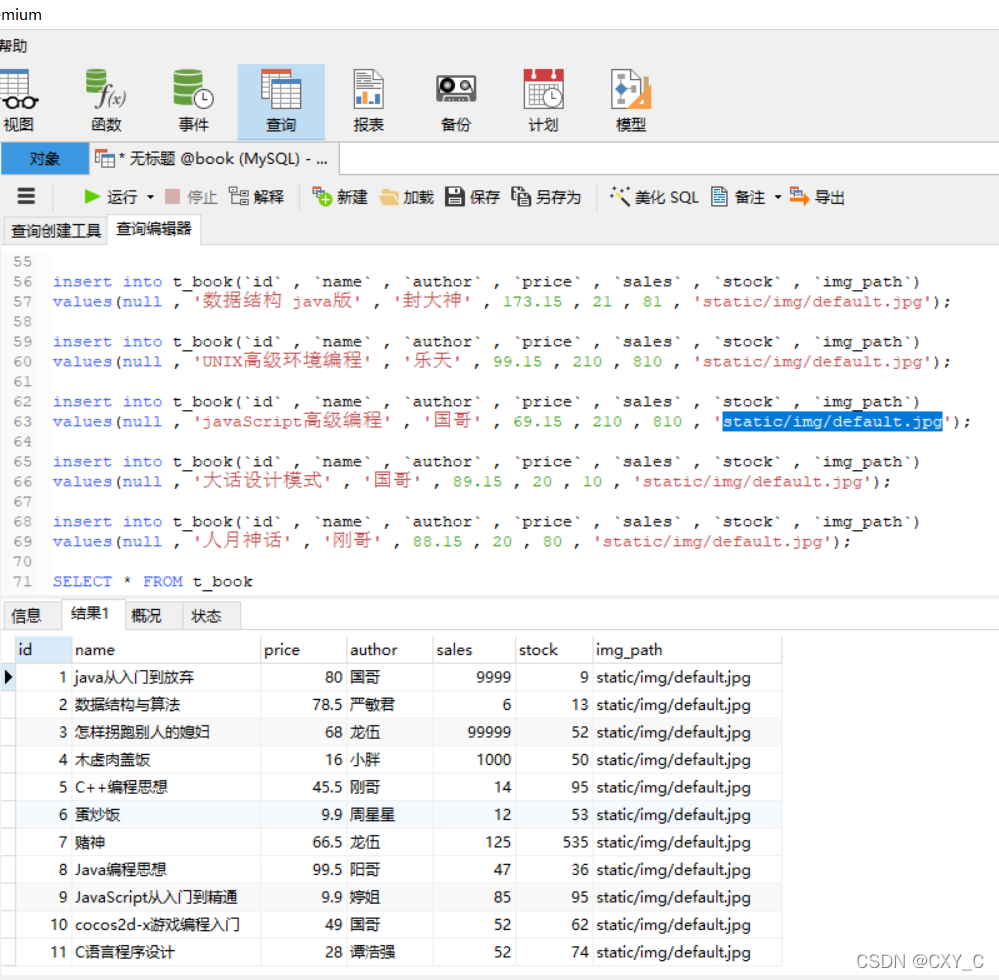
Task: Select cell '蛋炒饭'
Action: [x=166, y=814]
